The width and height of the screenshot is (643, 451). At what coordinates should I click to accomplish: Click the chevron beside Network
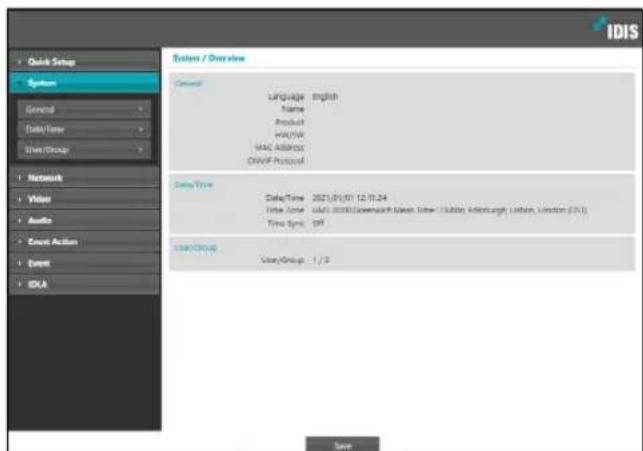point(19,178)
